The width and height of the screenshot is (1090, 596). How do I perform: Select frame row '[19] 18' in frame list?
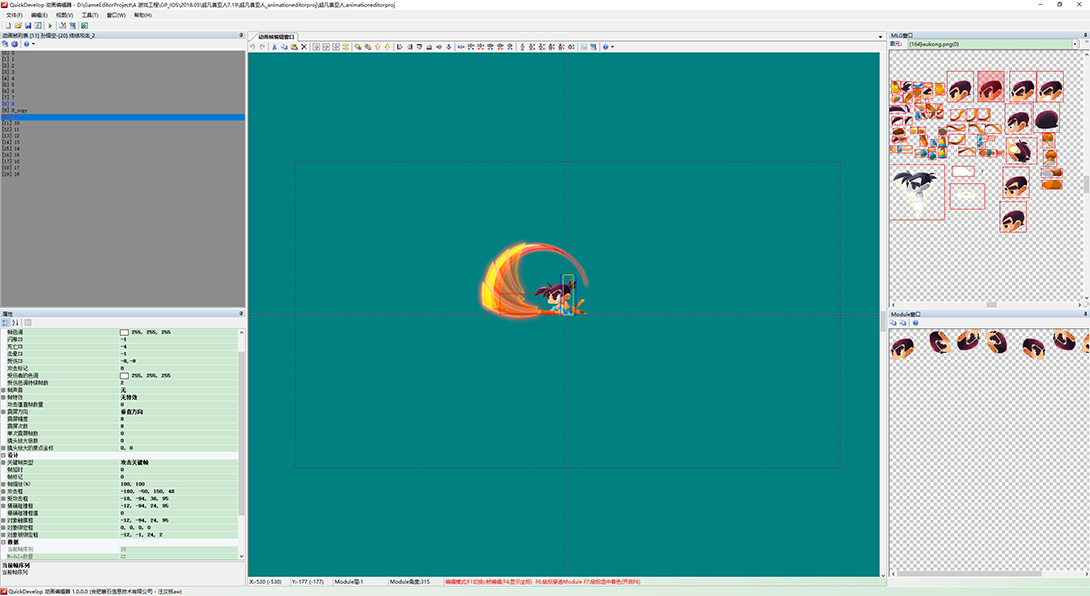coord(122,174)
